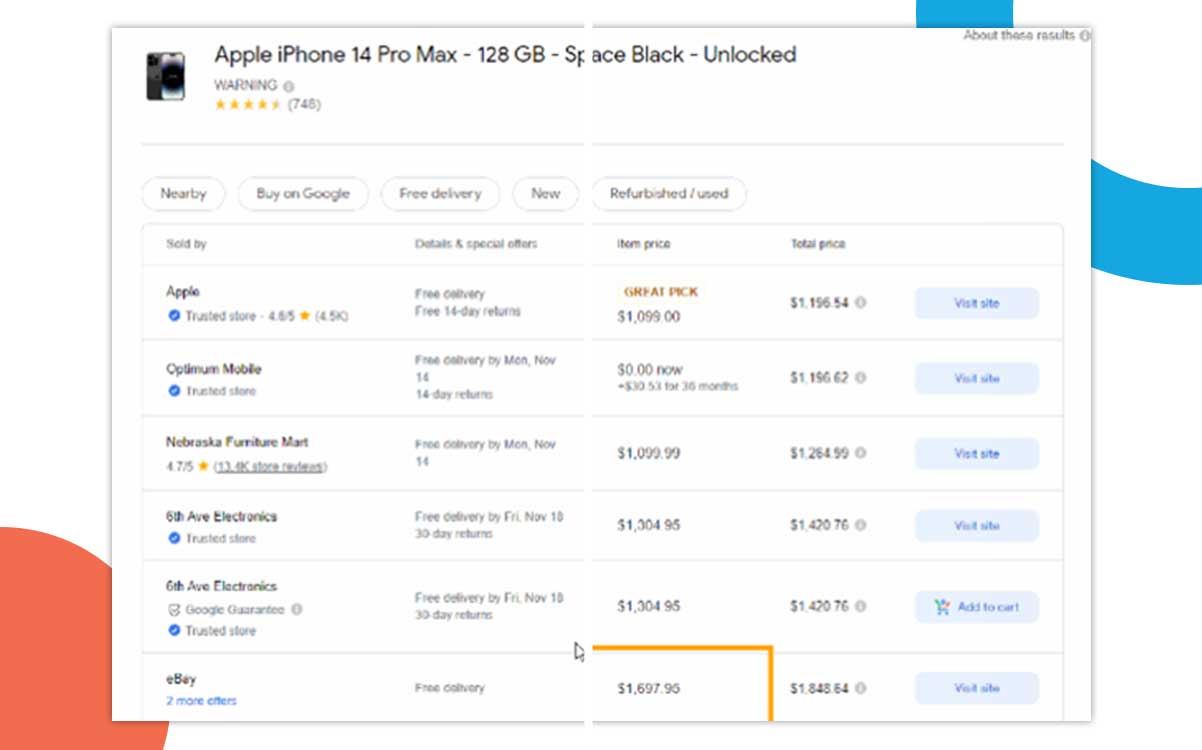
Task: Click the $1,697.95 item price
Action: [x=648, y=689]
